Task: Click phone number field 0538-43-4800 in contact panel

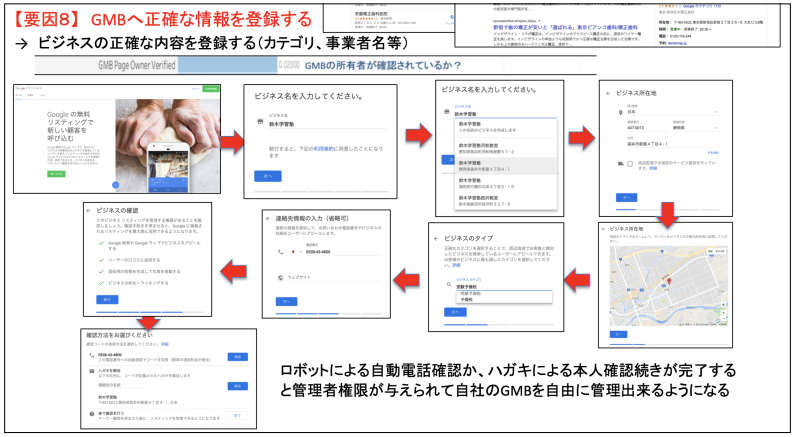Action: pos(341,251)
